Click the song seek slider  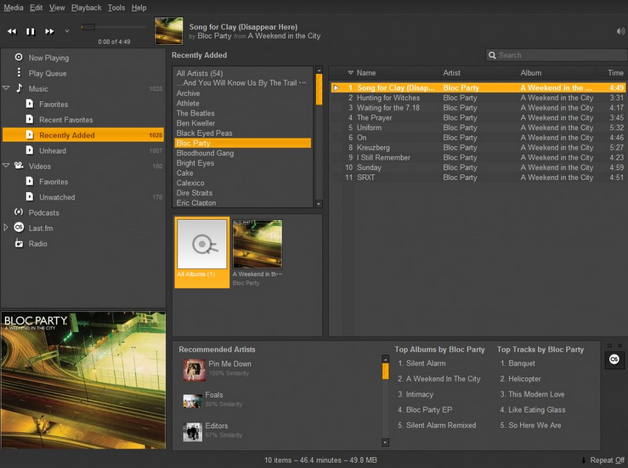point(113,28)
